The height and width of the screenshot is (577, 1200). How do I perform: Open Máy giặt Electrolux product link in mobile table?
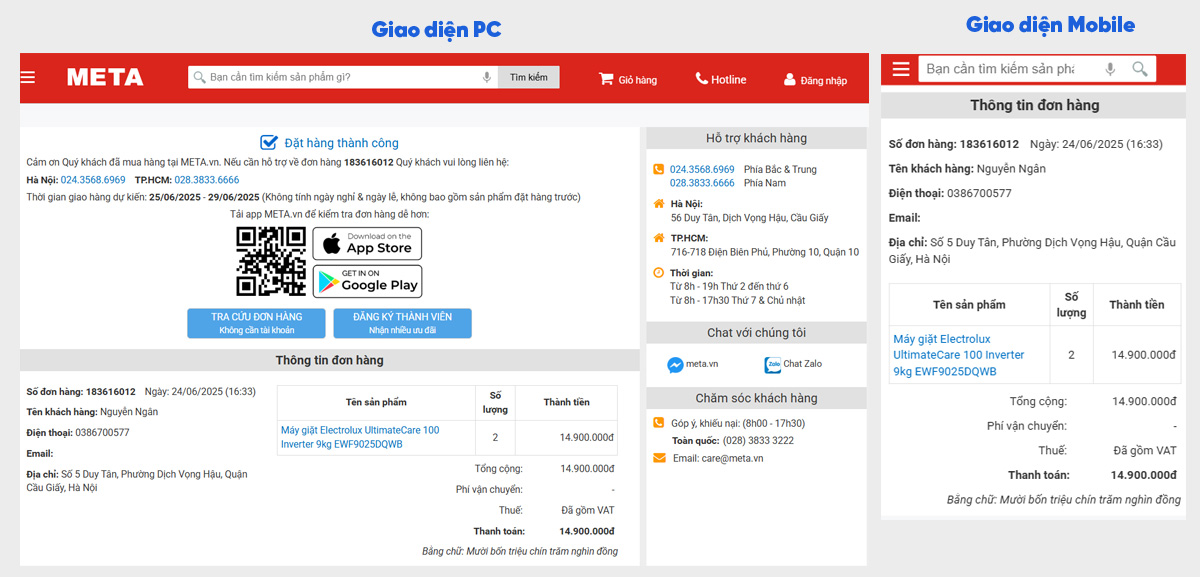[959, 355]
